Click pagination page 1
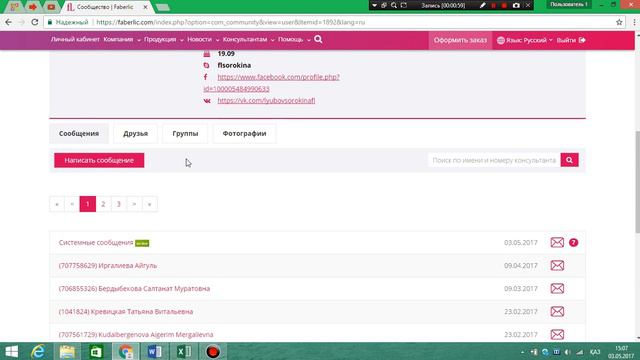Image resolution: width=640 pixels, height=360 pixels. (x=88, y=204)
